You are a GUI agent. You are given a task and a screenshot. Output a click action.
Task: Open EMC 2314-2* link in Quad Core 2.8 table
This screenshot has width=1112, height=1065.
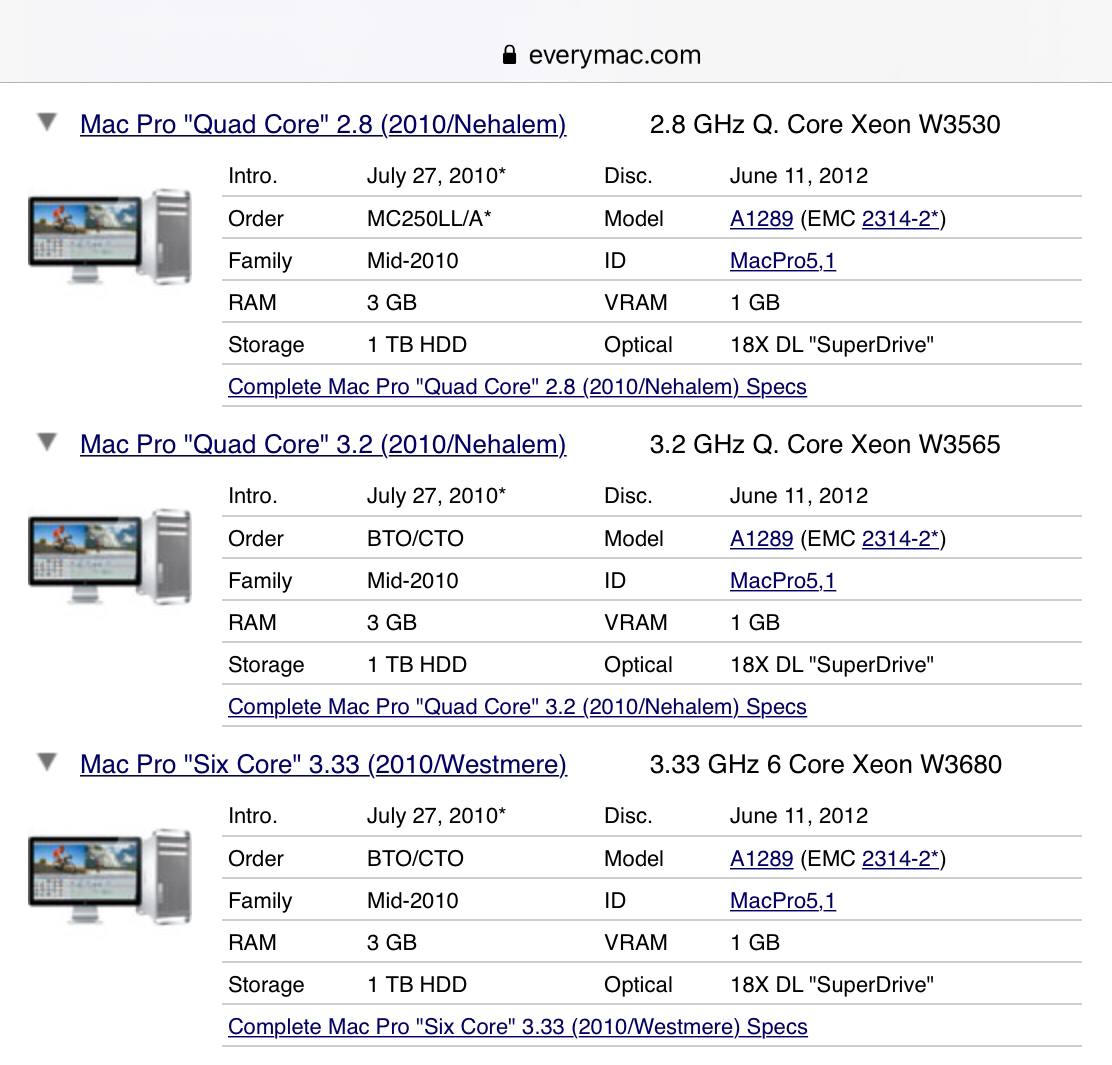900,218
